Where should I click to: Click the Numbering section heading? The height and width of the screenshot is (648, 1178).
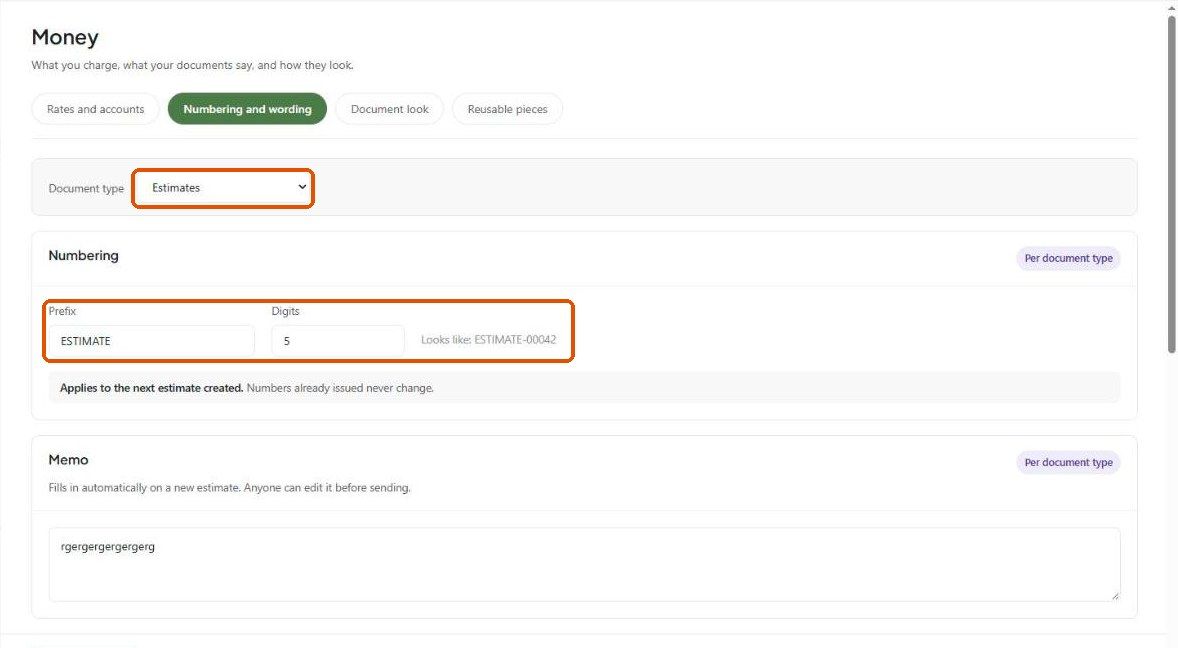click(83, 255)
